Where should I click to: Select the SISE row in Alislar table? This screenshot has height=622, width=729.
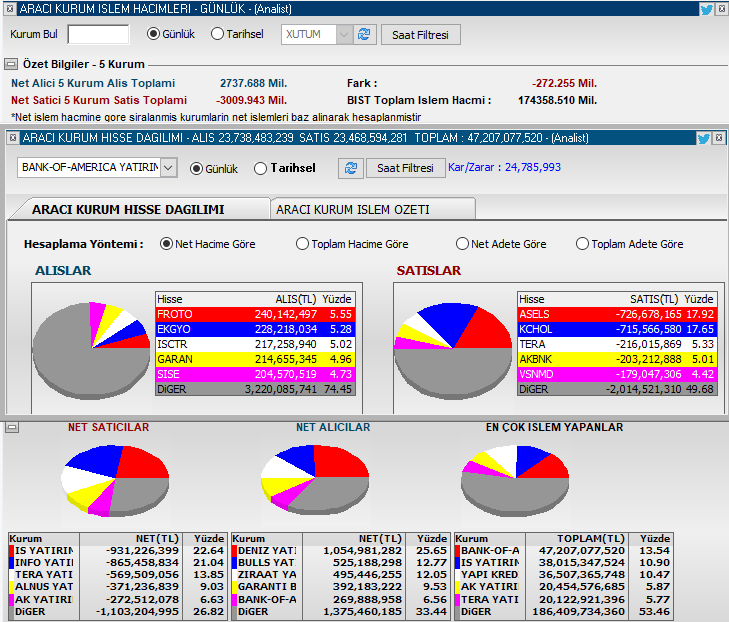tap(255, 374)
